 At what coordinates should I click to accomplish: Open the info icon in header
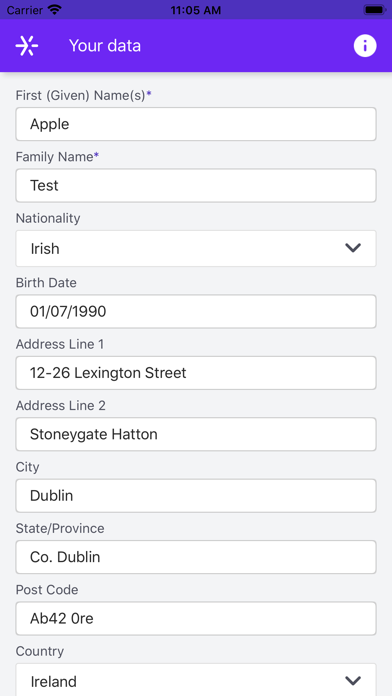(x=365, y=46)
